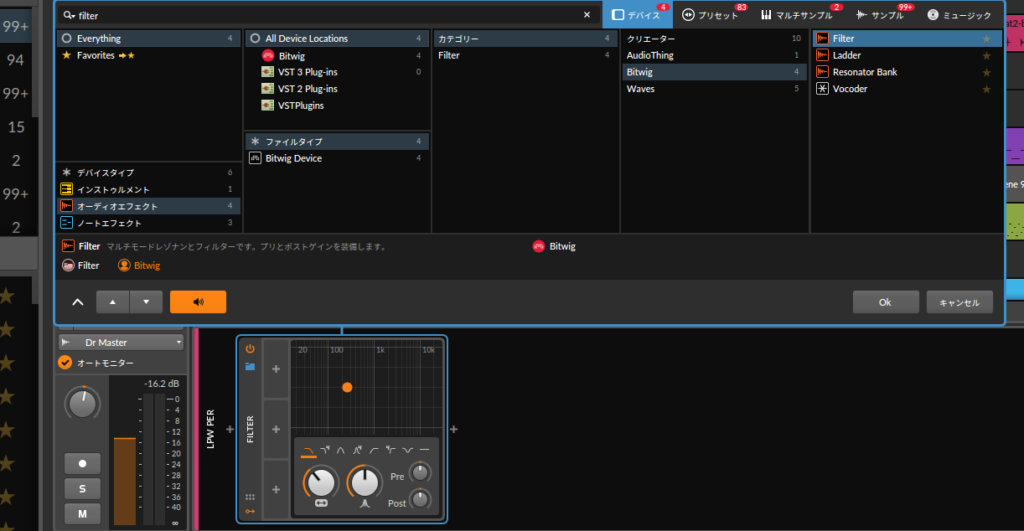Select the Vocoder device in results

(849, 89)
